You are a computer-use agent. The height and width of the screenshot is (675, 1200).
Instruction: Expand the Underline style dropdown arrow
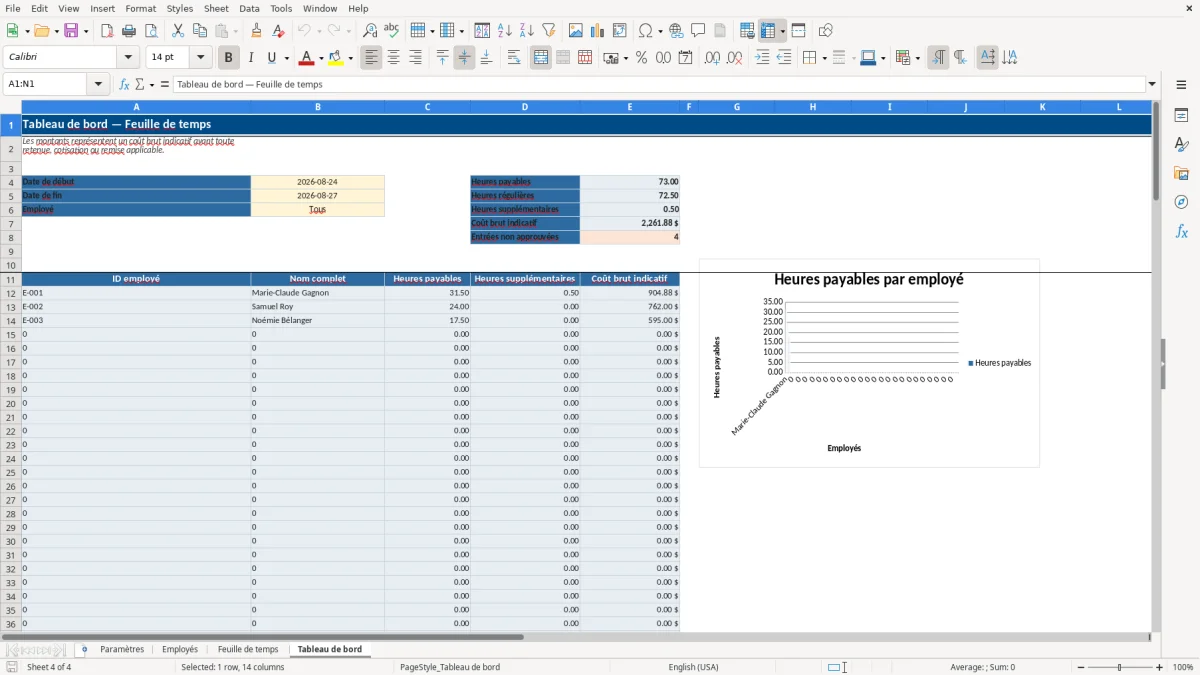tap(286, 58)
